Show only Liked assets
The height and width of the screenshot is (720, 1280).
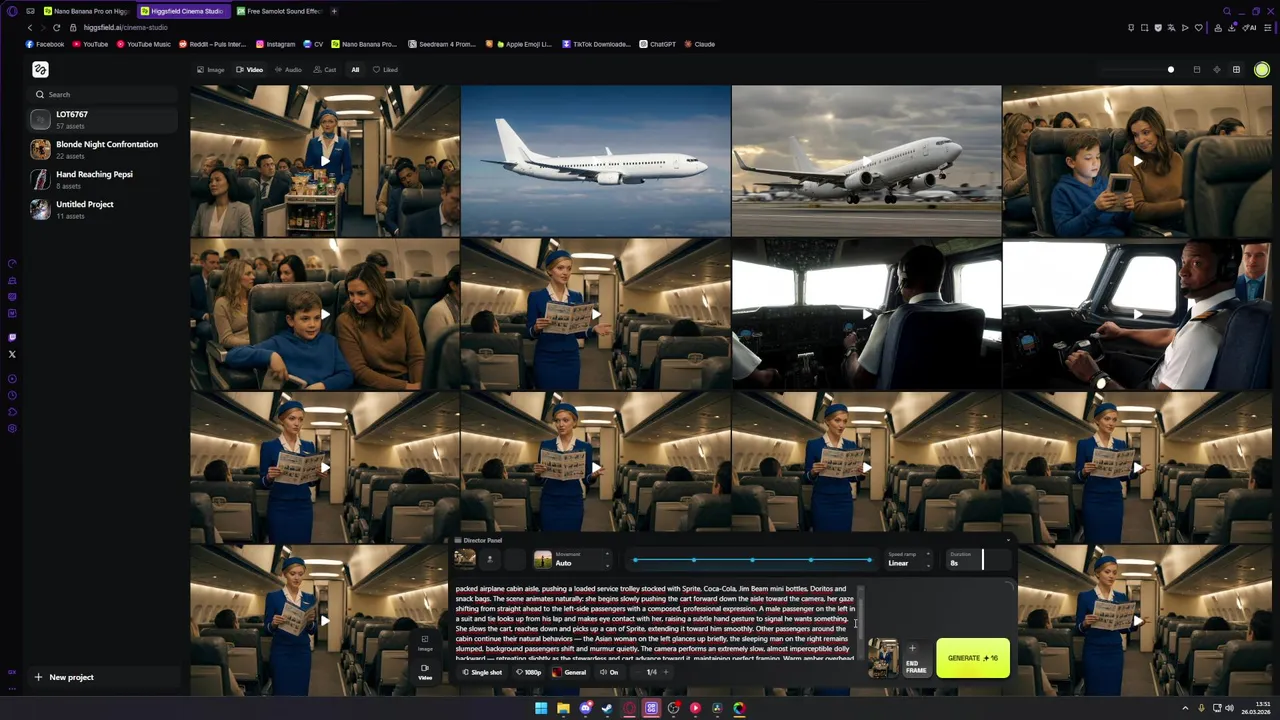click(x=385, y=70)
